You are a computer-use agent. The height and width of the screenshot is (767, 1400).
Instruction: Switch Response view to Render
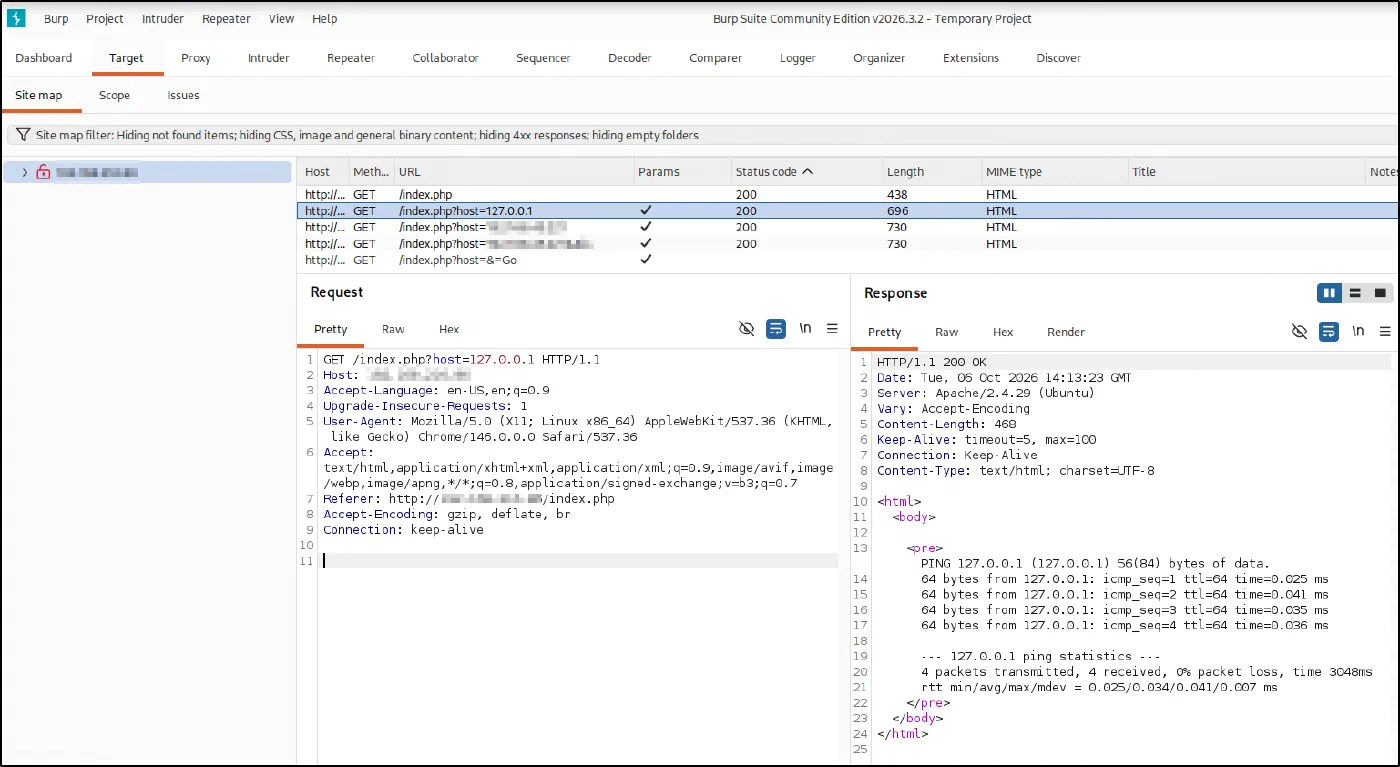click(1066, 332)
